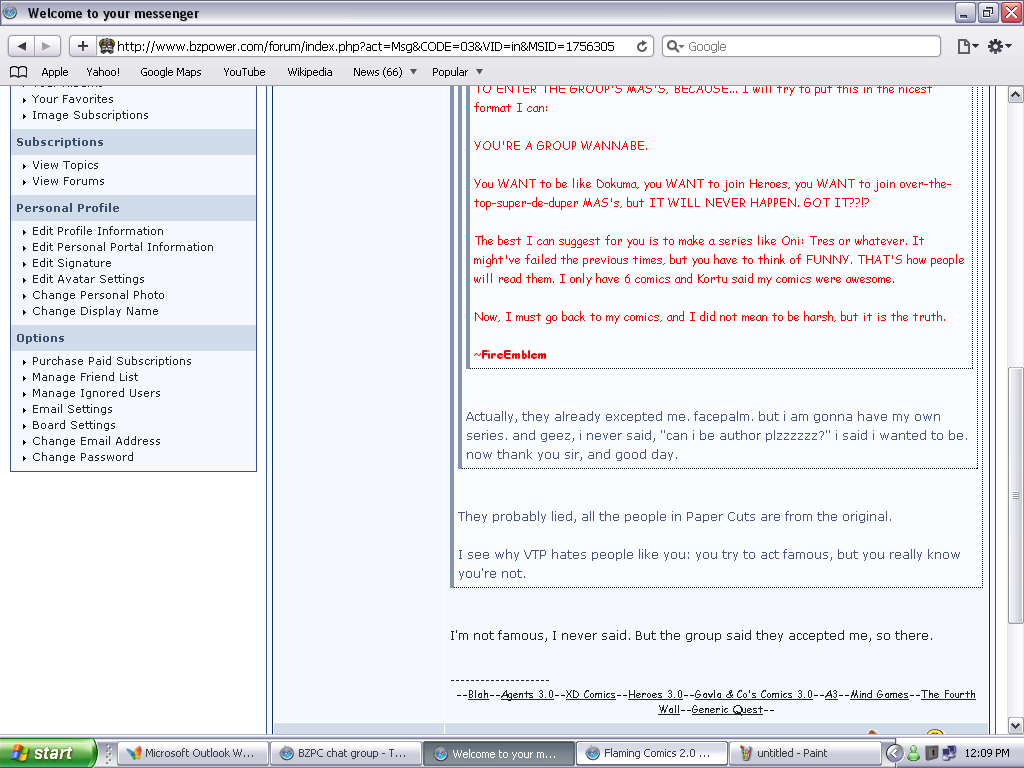Open the Popular bookmarks dropdown
The height and width of the screenshot is (768, 1024).
(x=457, y=72)
